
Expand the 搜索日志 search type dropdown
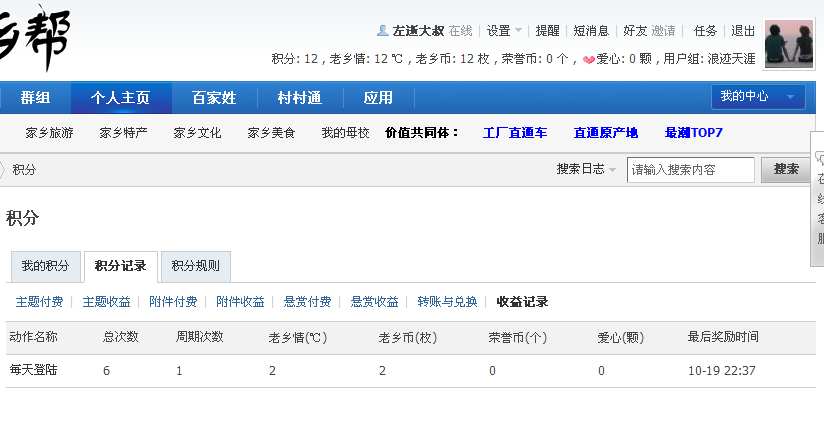(x=586, y=169)
